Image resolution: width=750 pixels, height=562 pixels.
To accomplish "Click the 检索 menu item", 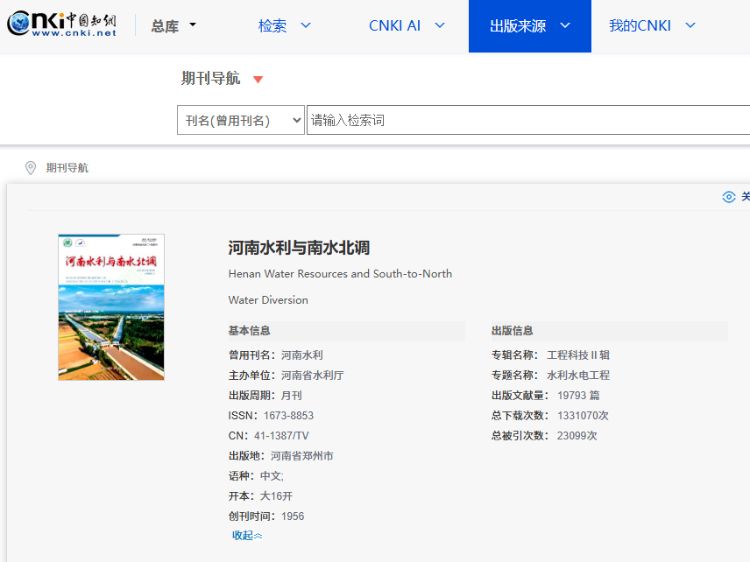I will (273, 25).
